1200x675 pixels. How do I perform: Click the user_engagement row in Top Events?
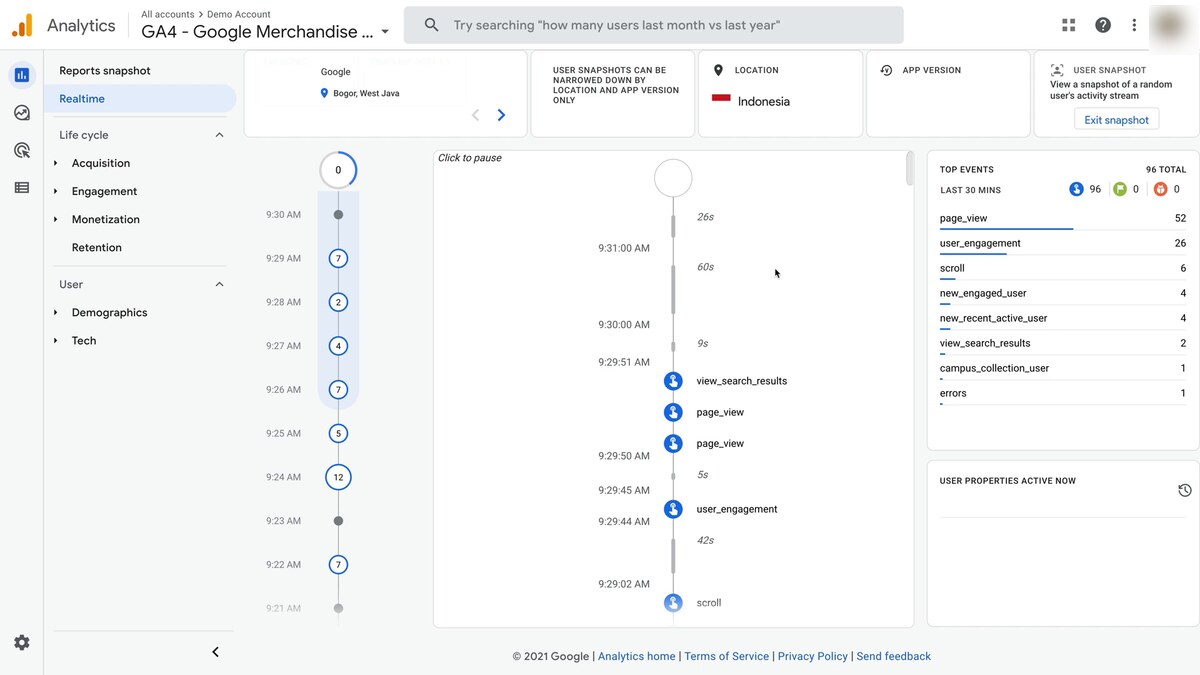tap(1063, 244)
